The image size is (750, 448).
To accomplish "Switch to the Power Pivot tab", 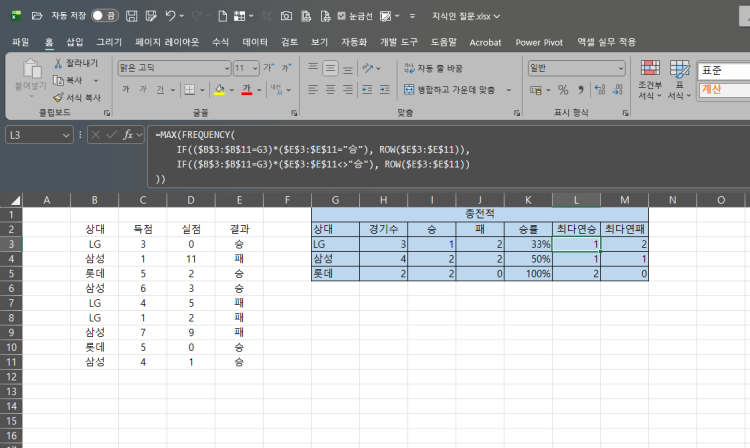I will click(x=541, y=42).
